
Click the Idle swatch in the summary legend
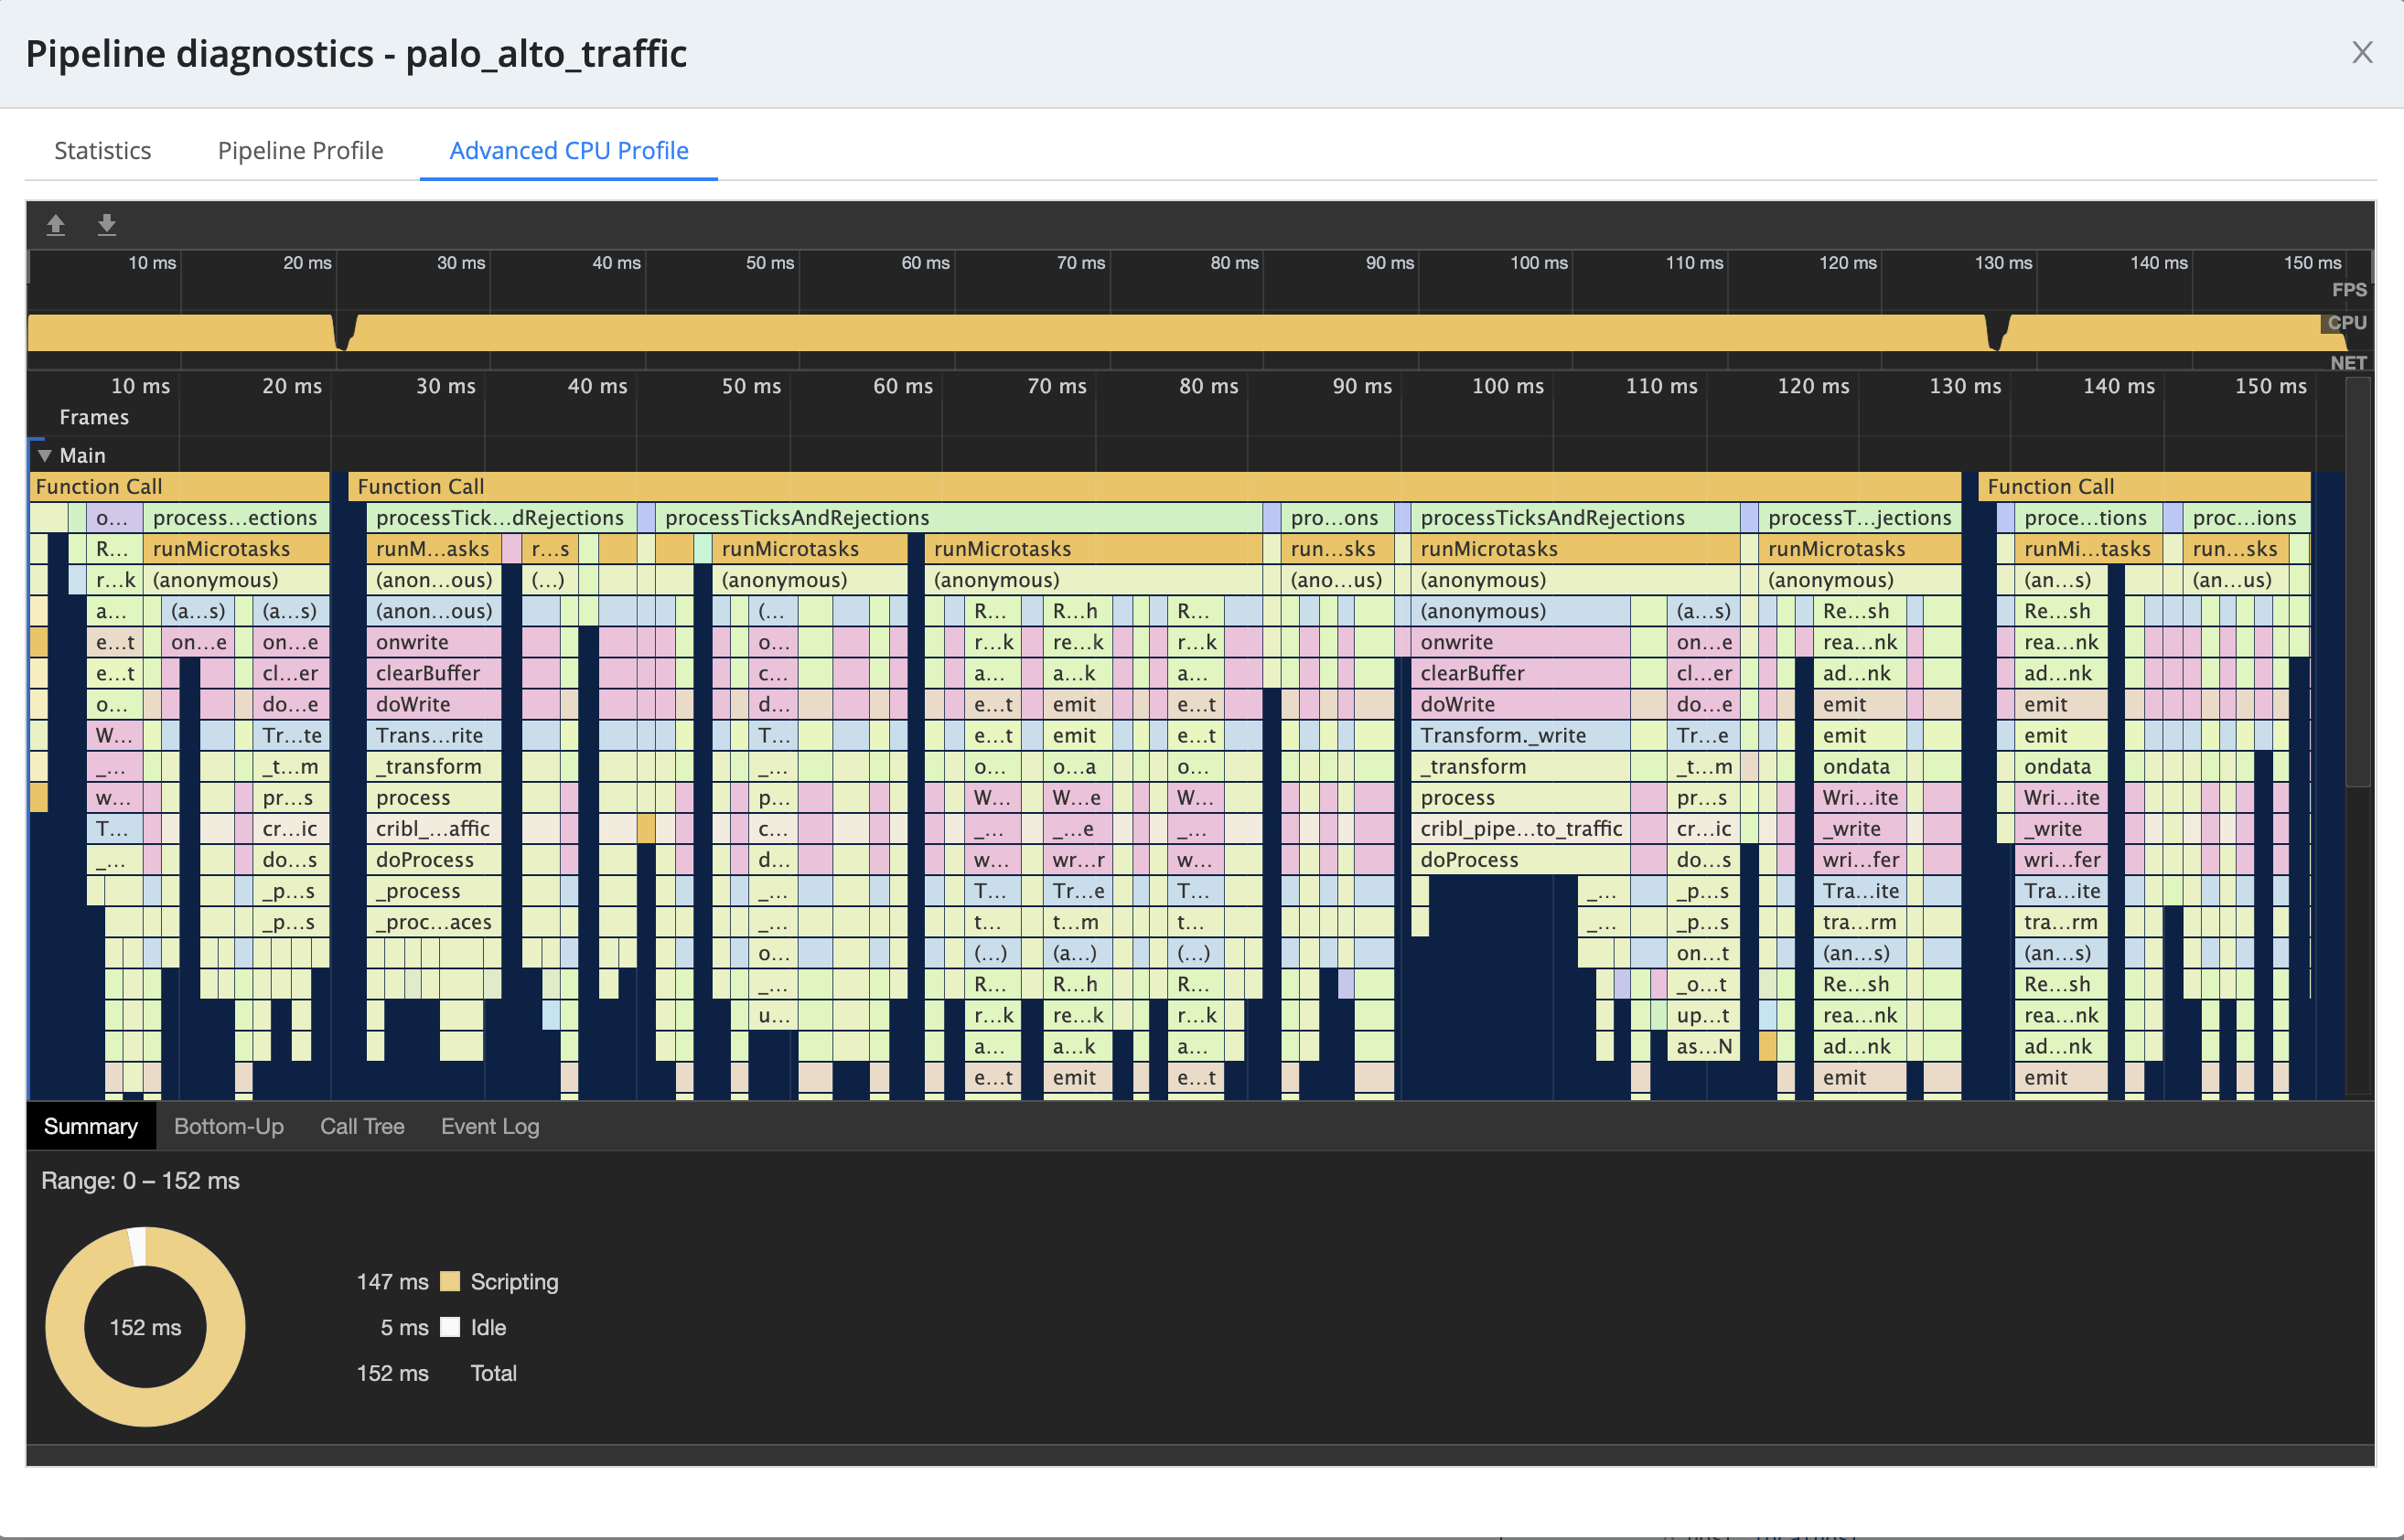coord(450,1327)
